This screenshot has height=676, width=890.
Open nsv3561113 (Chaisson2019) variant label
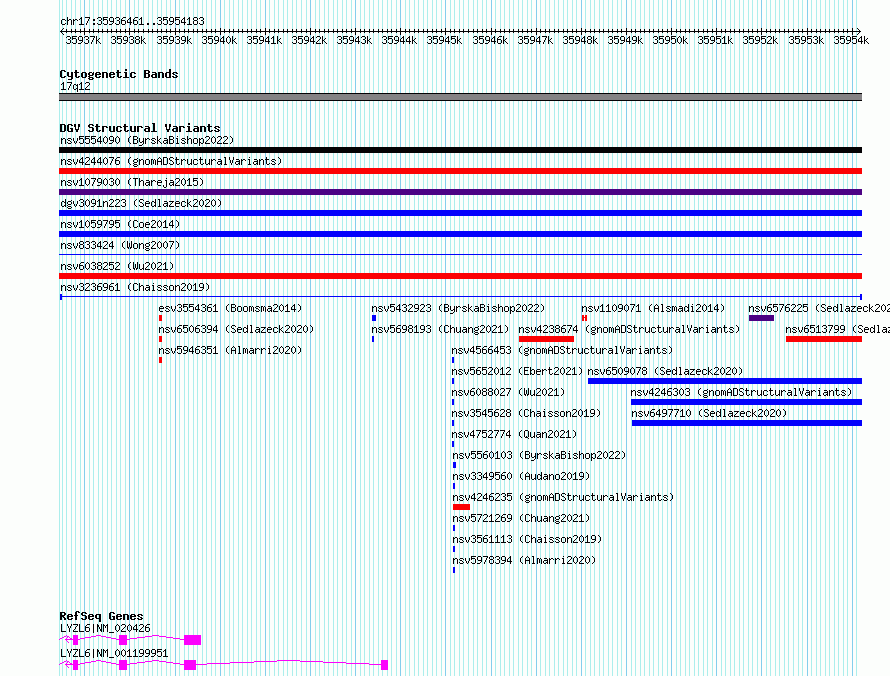[527, 539]
